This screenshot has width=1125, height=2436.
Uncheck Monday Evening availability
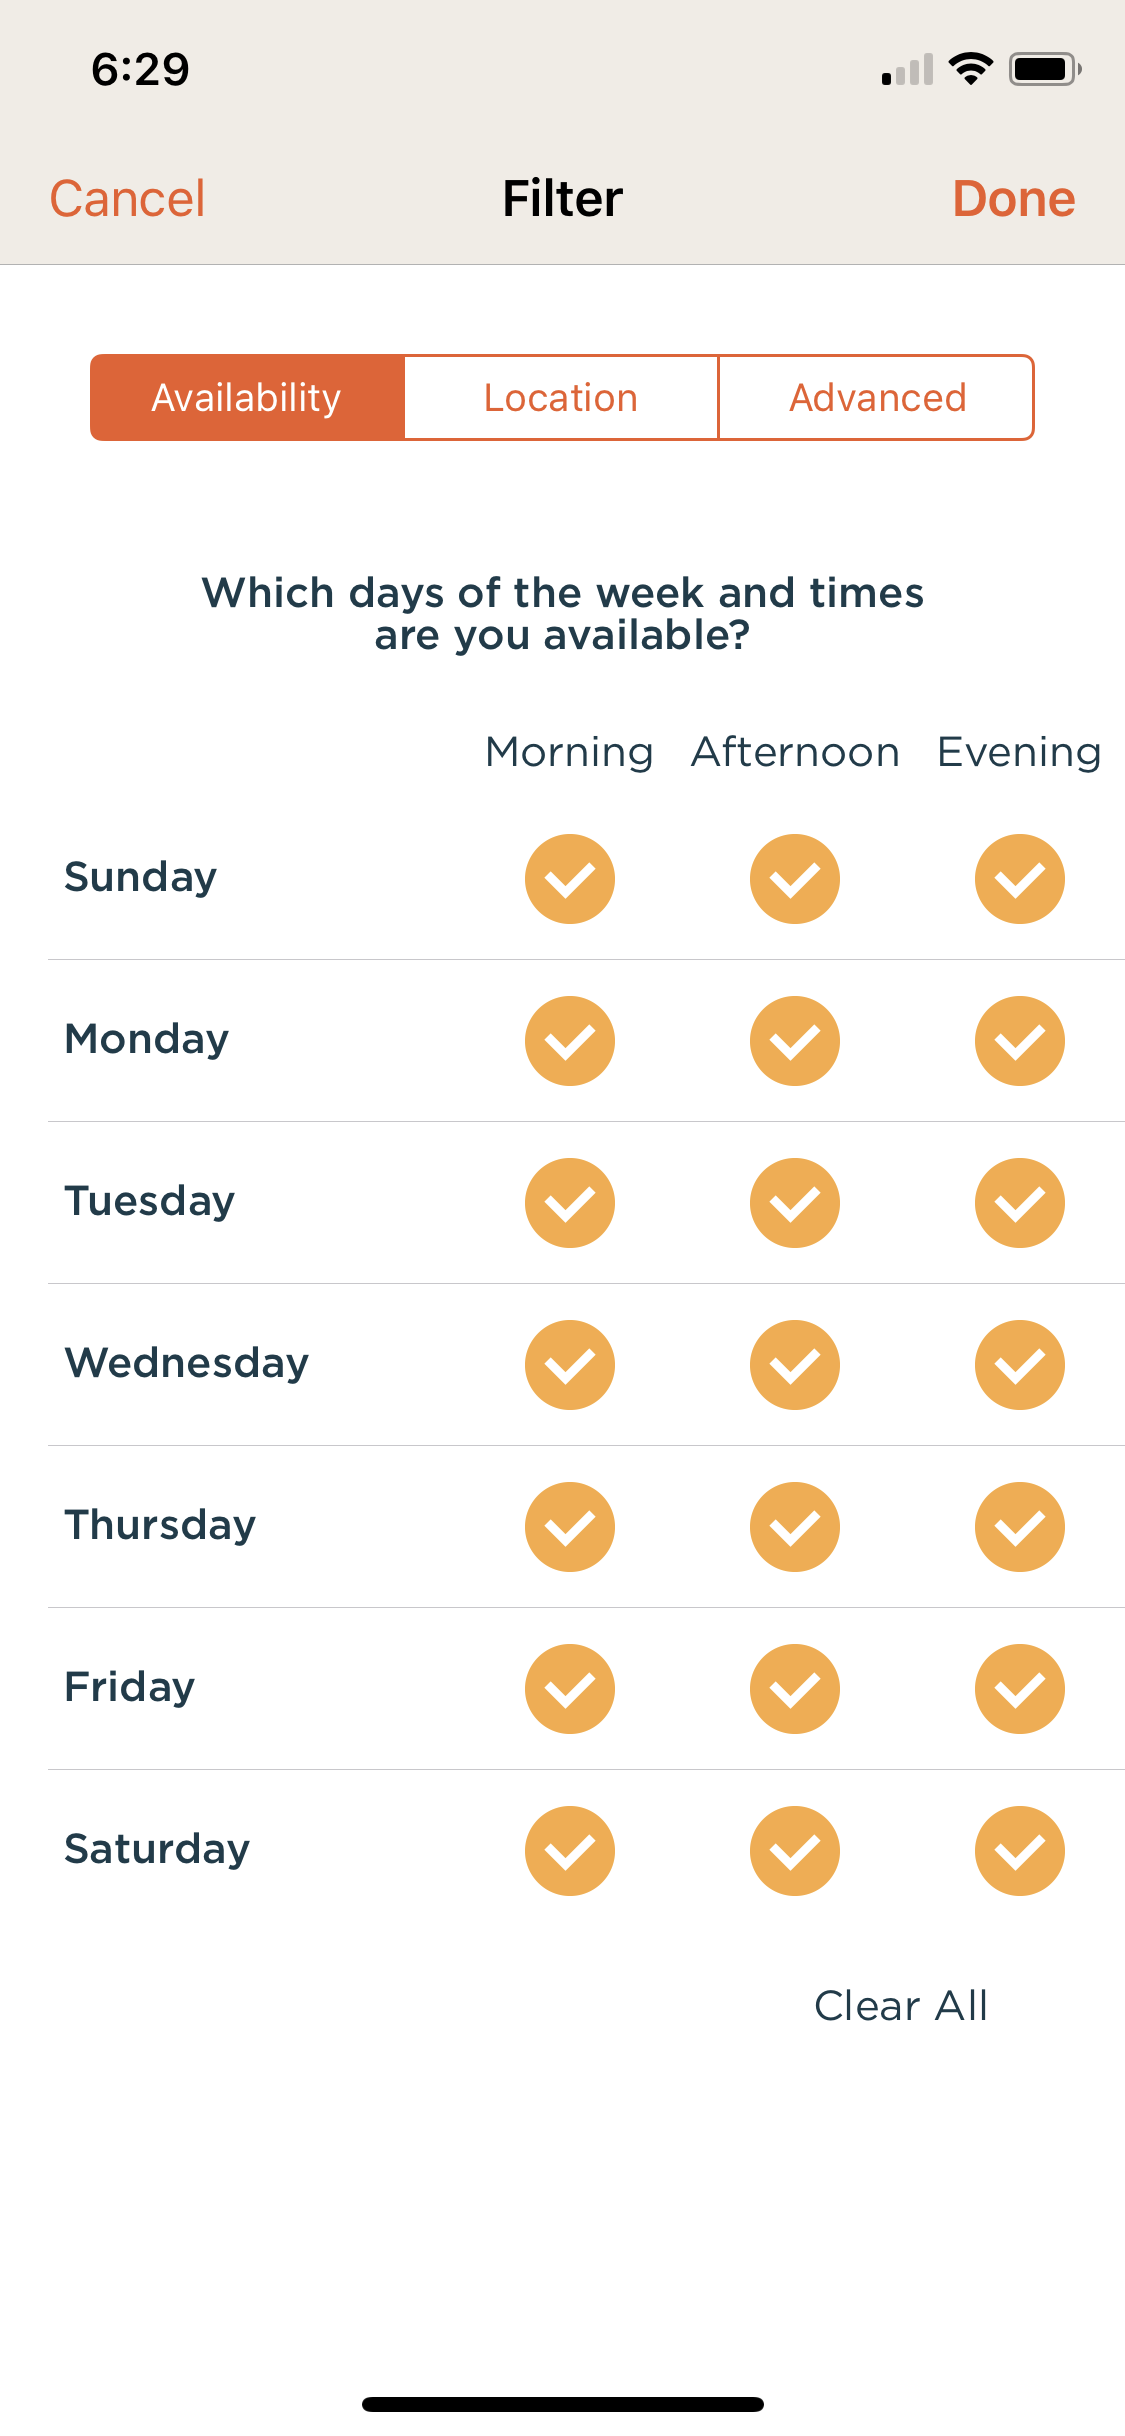(1019, 1041)
